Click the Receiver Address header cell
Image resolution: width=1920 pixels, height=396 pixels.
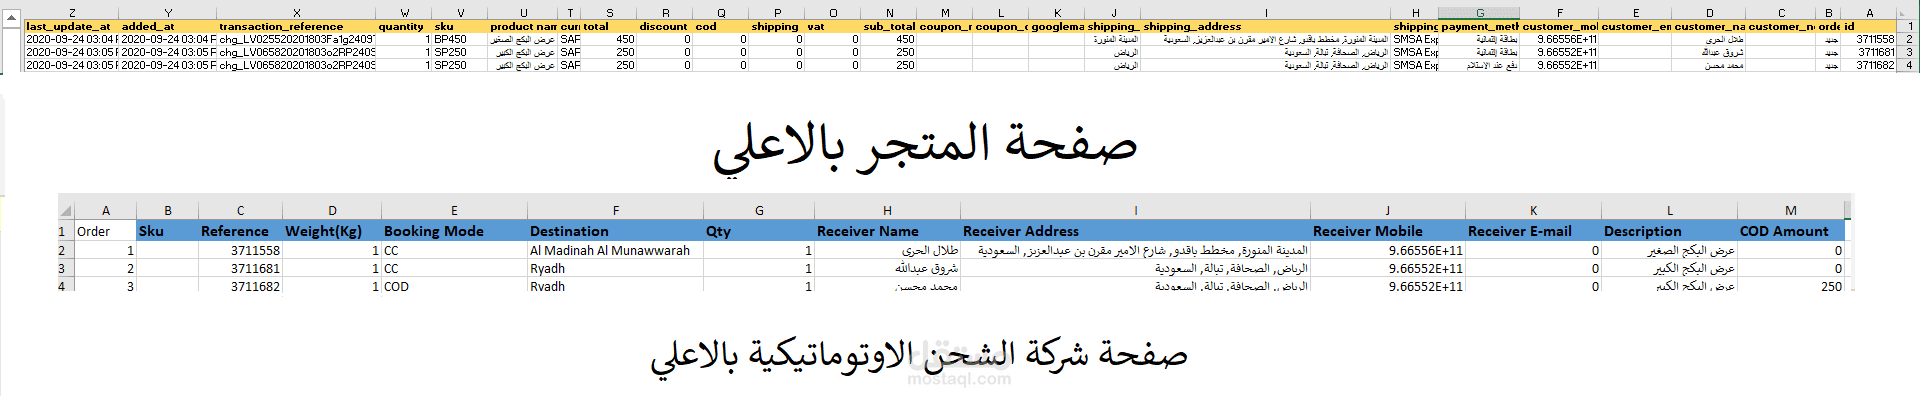[1136, 231]
